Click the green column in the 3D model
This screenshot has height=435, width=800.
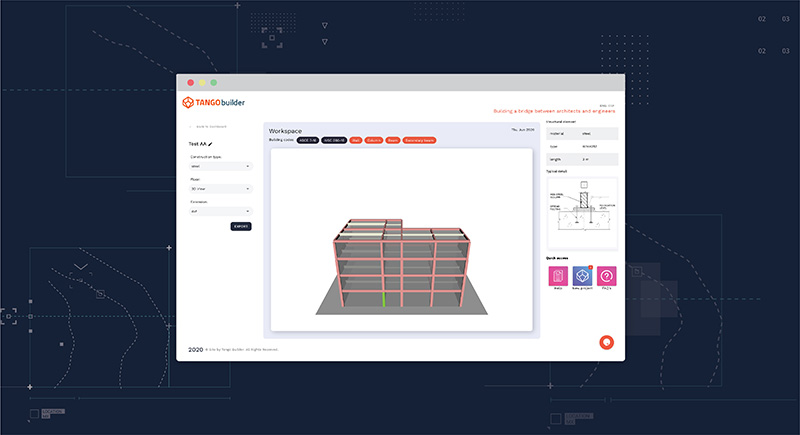point(384,299)
